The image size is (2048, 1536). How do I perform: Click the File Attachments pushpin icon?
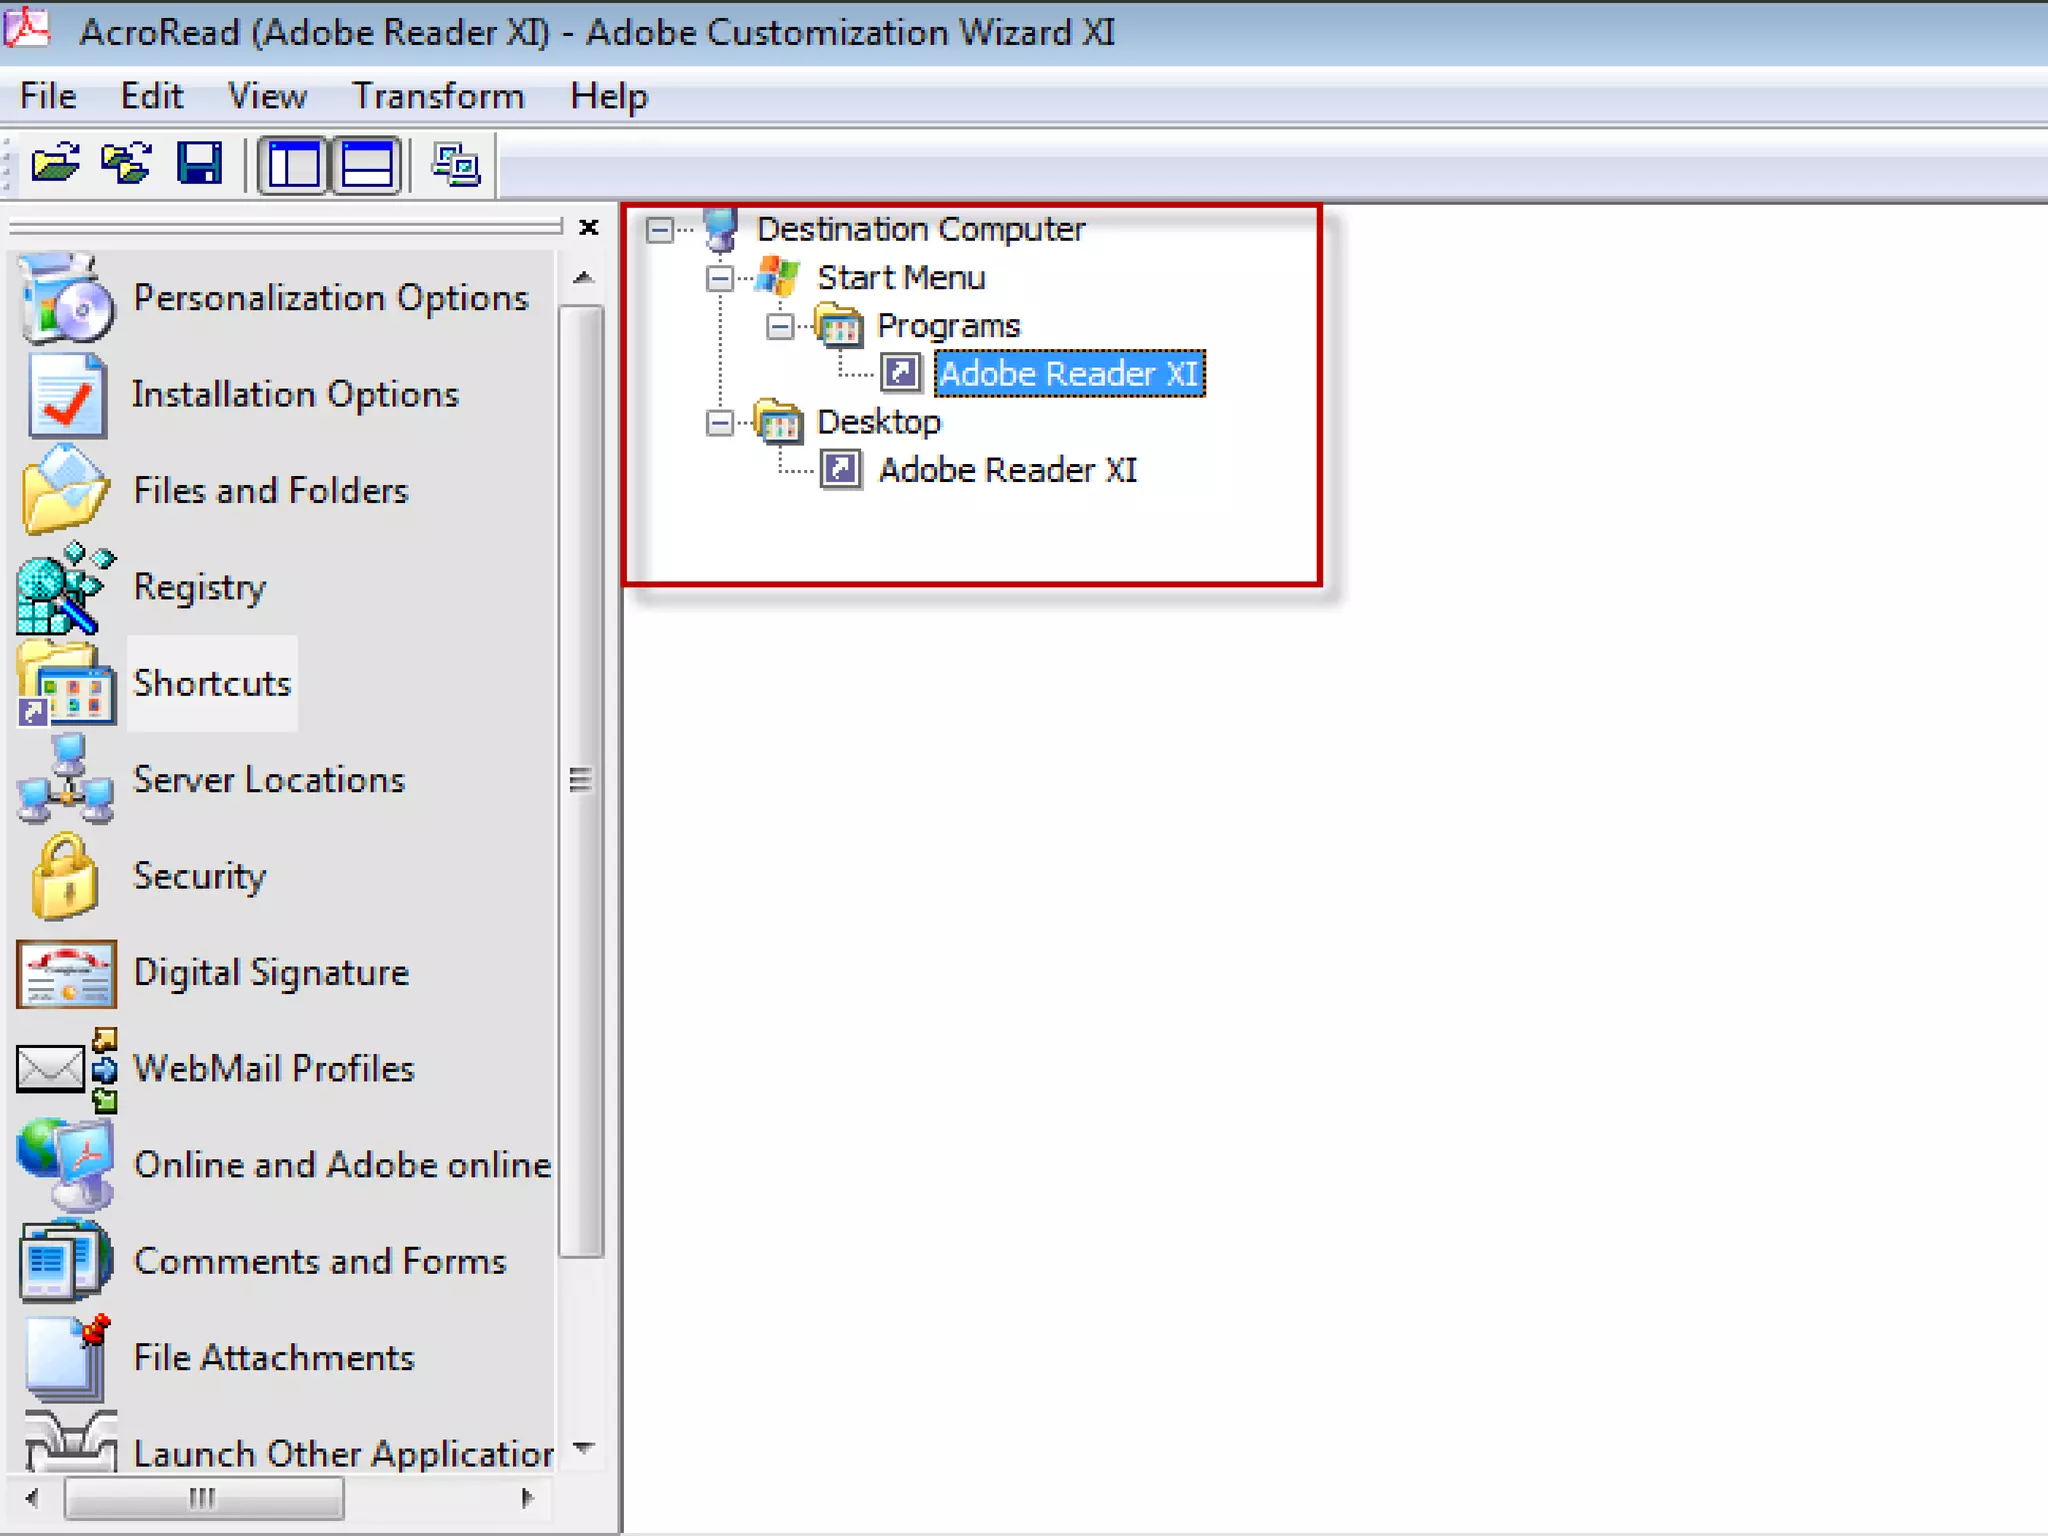66,1357
